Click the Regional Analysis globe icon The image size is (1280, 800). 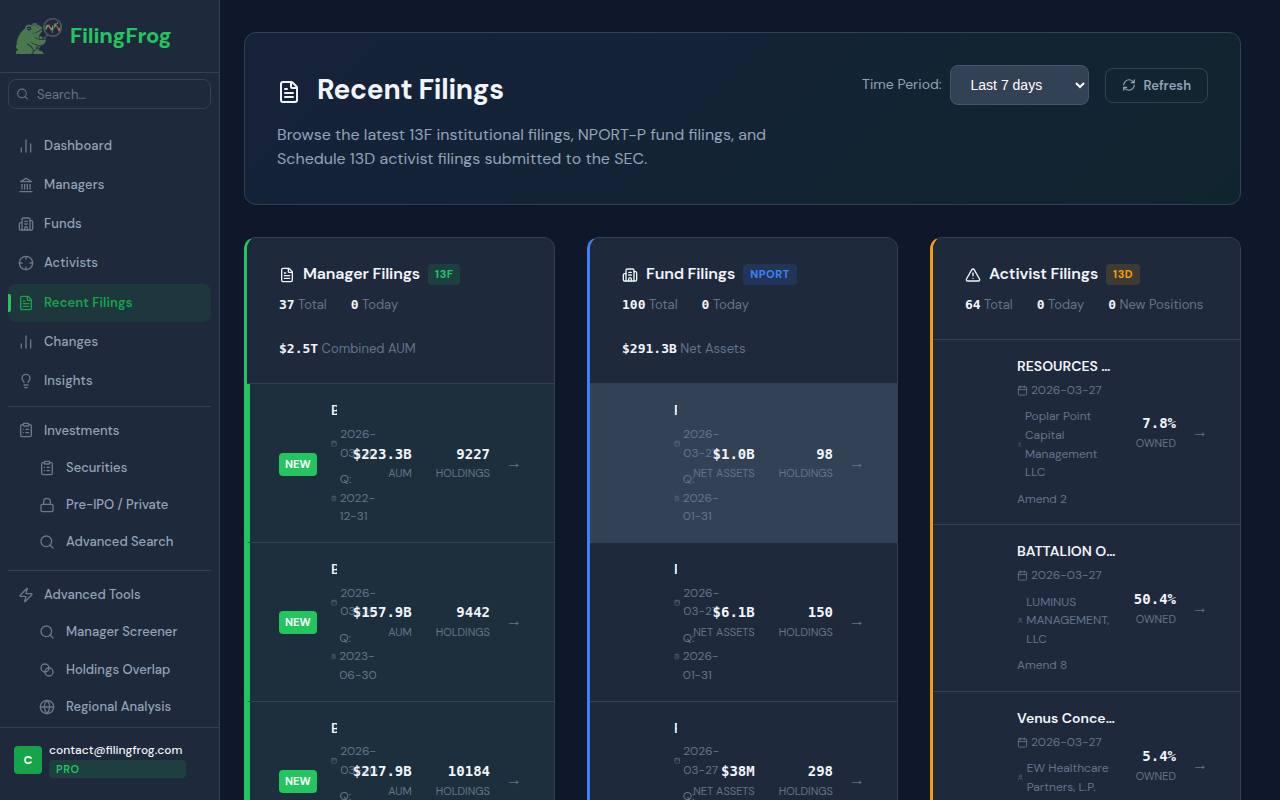pyautogui.click(x=47, y=707)
